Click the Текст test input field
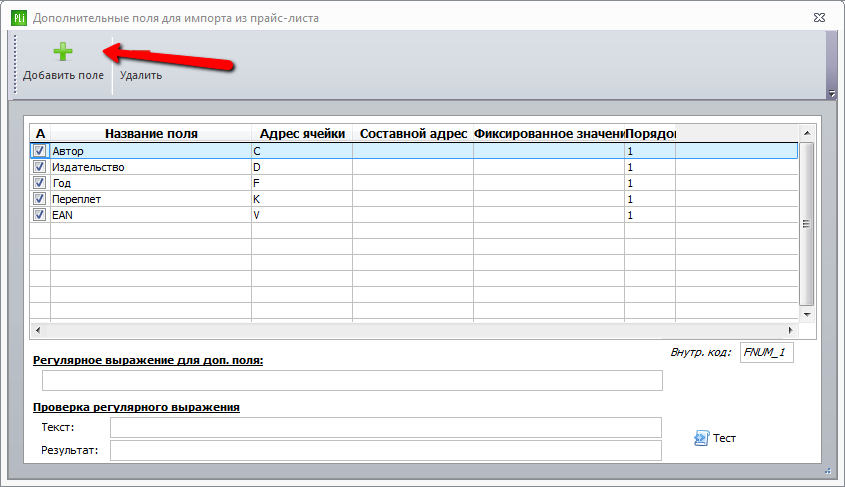 386,427
